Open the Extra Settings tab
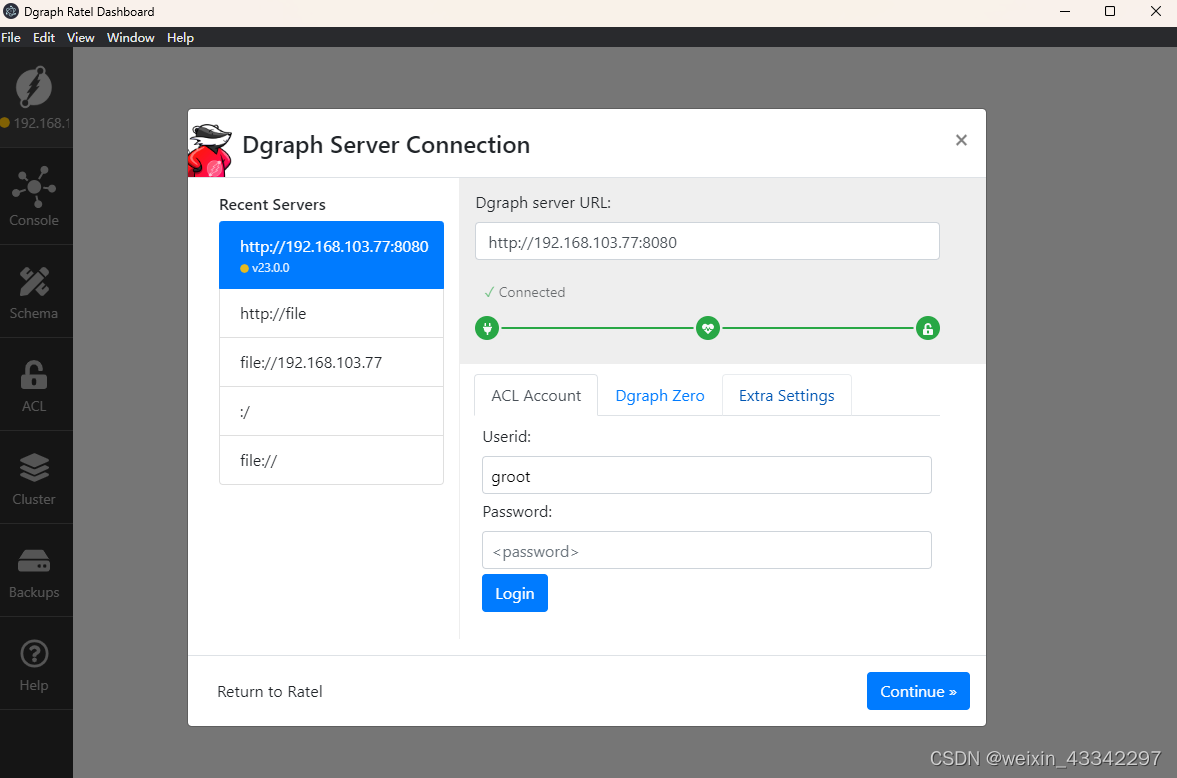 pyautogui.click(x=786, y=395)
